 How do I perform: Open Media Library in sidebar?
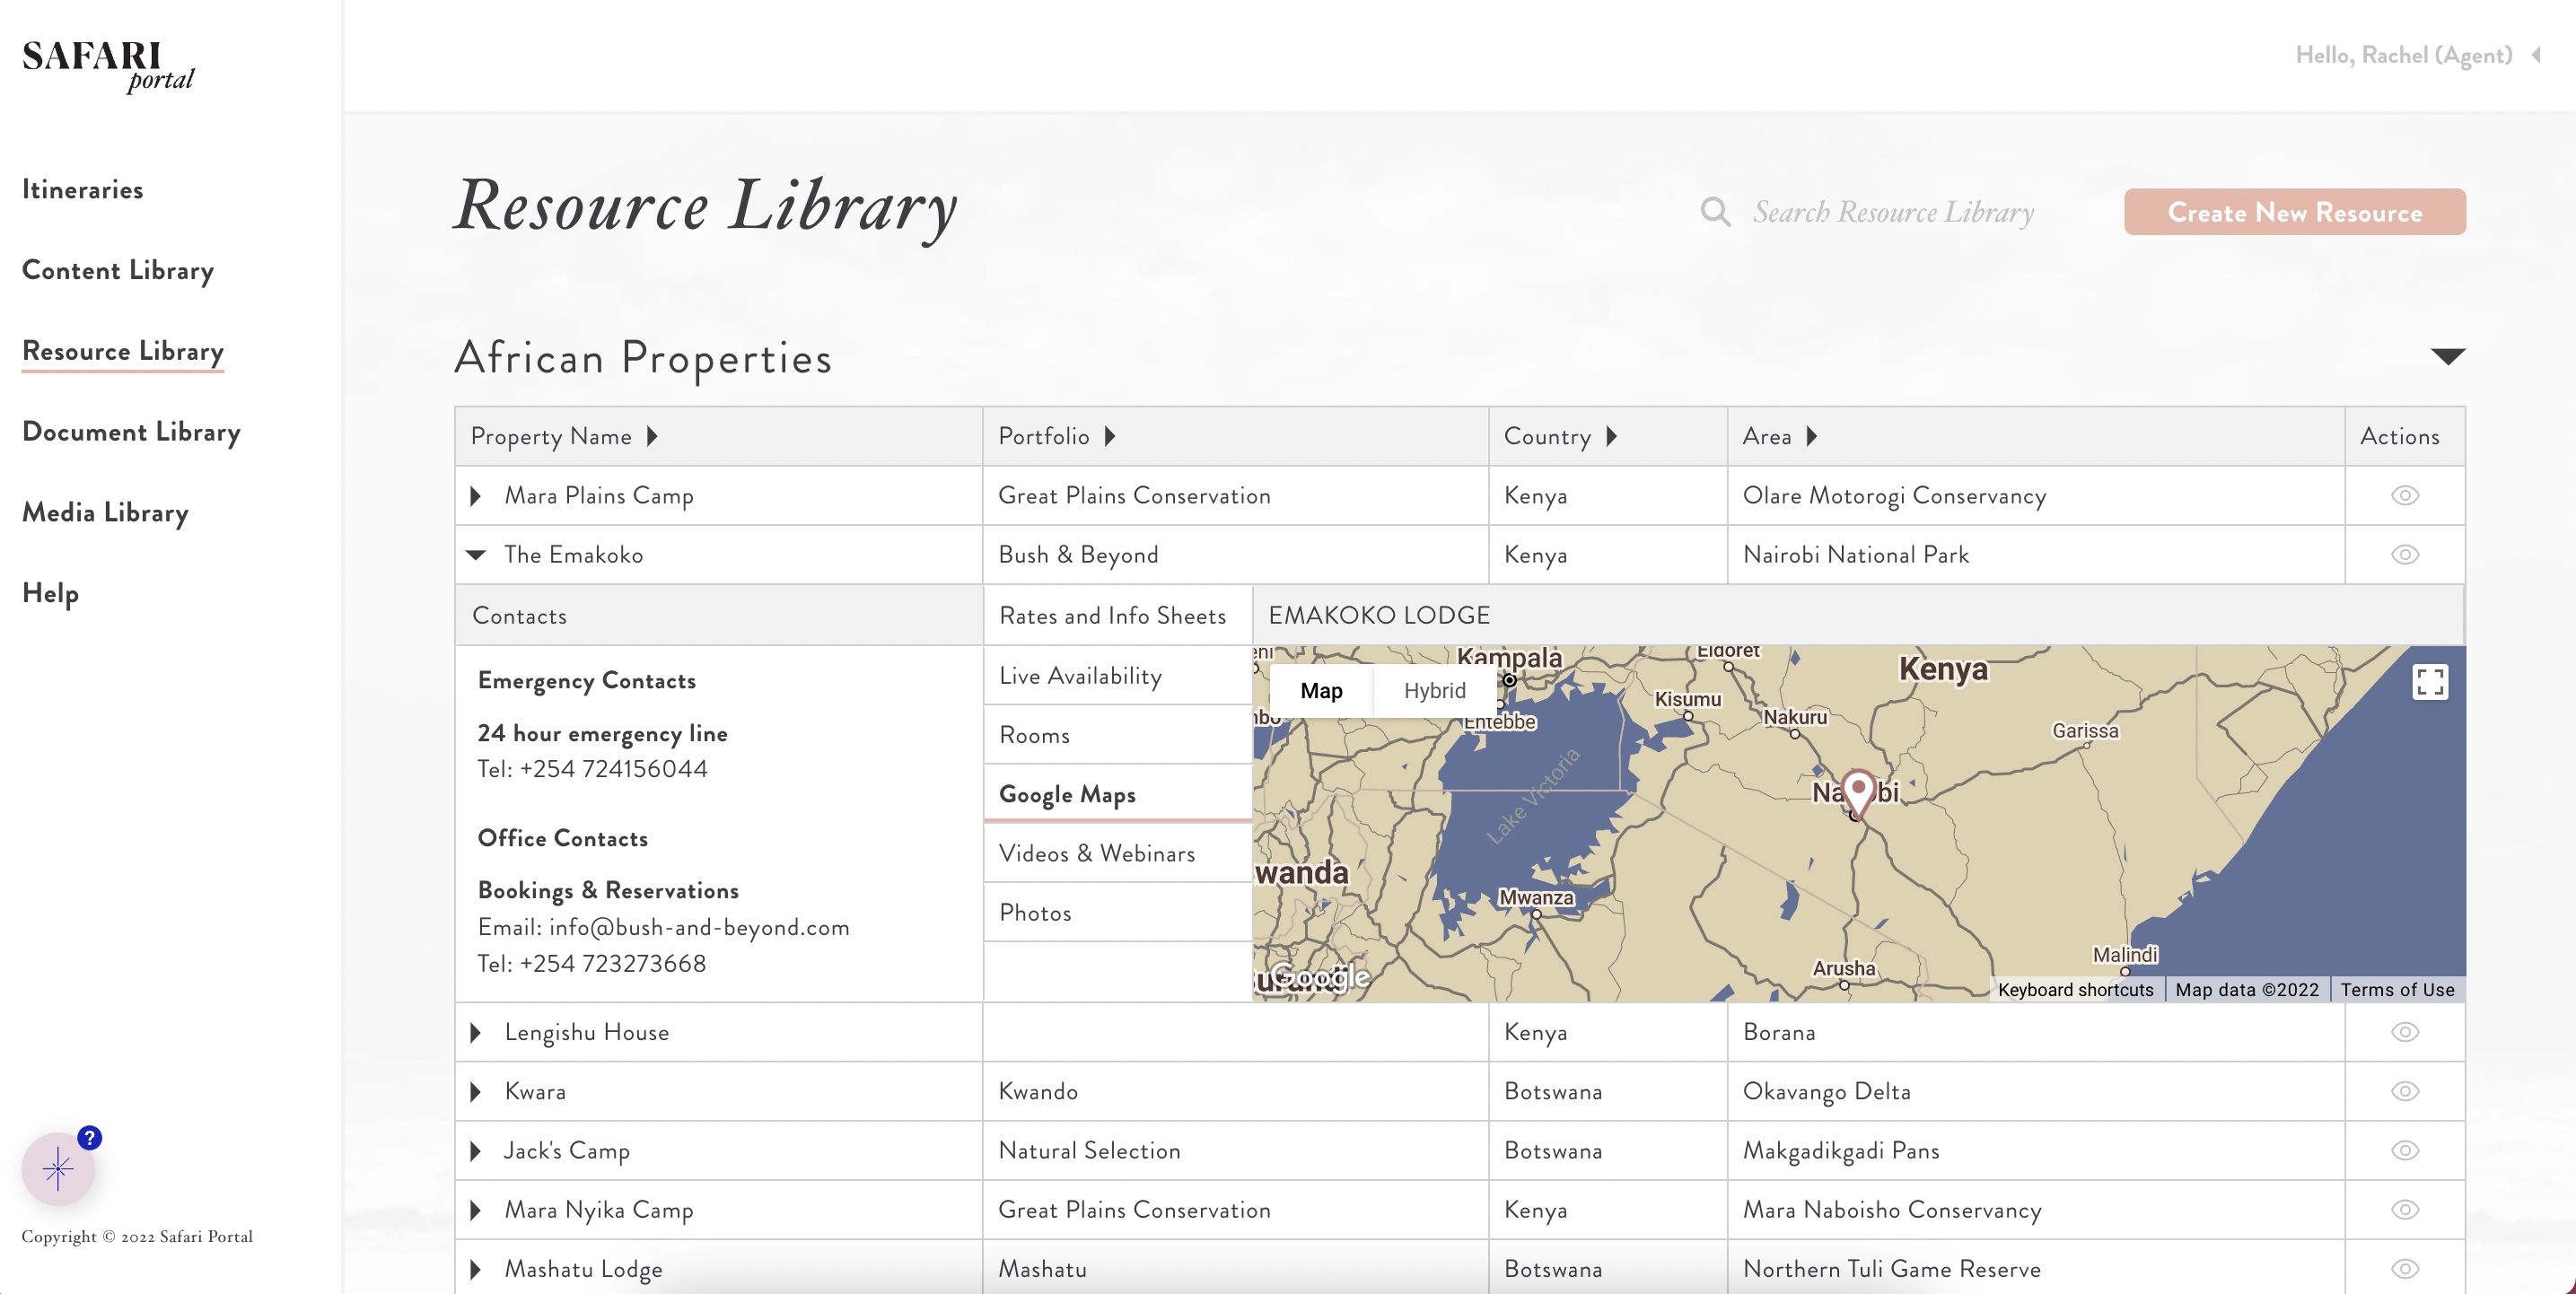coord(105,513)
